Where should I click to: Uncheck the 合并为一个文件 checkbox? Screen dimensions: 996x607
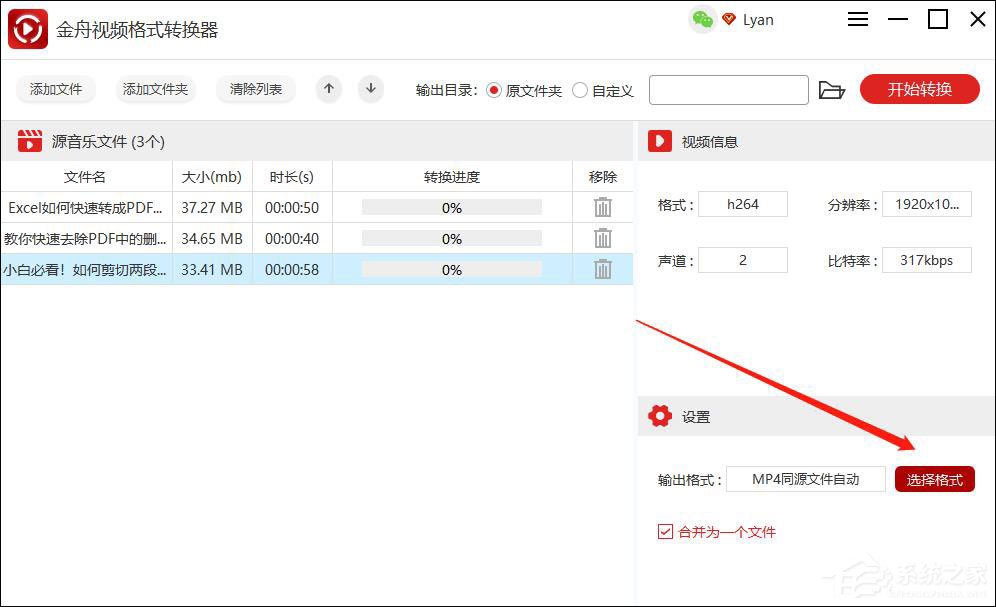(664, 532)
